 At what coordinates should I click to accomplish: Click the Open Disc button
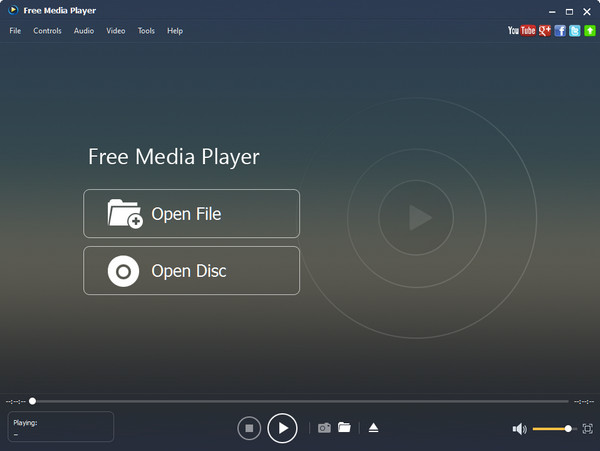(191, 271)
